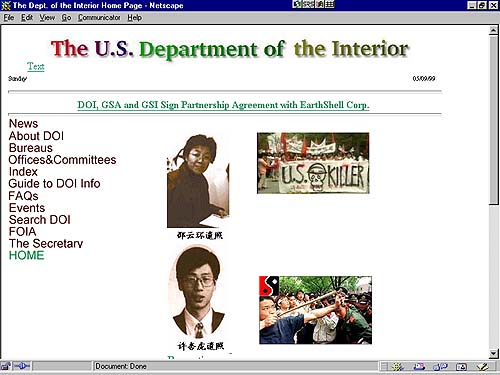Click the Text link under the page title
500x375 pixels.
click(x=36, y=66)
